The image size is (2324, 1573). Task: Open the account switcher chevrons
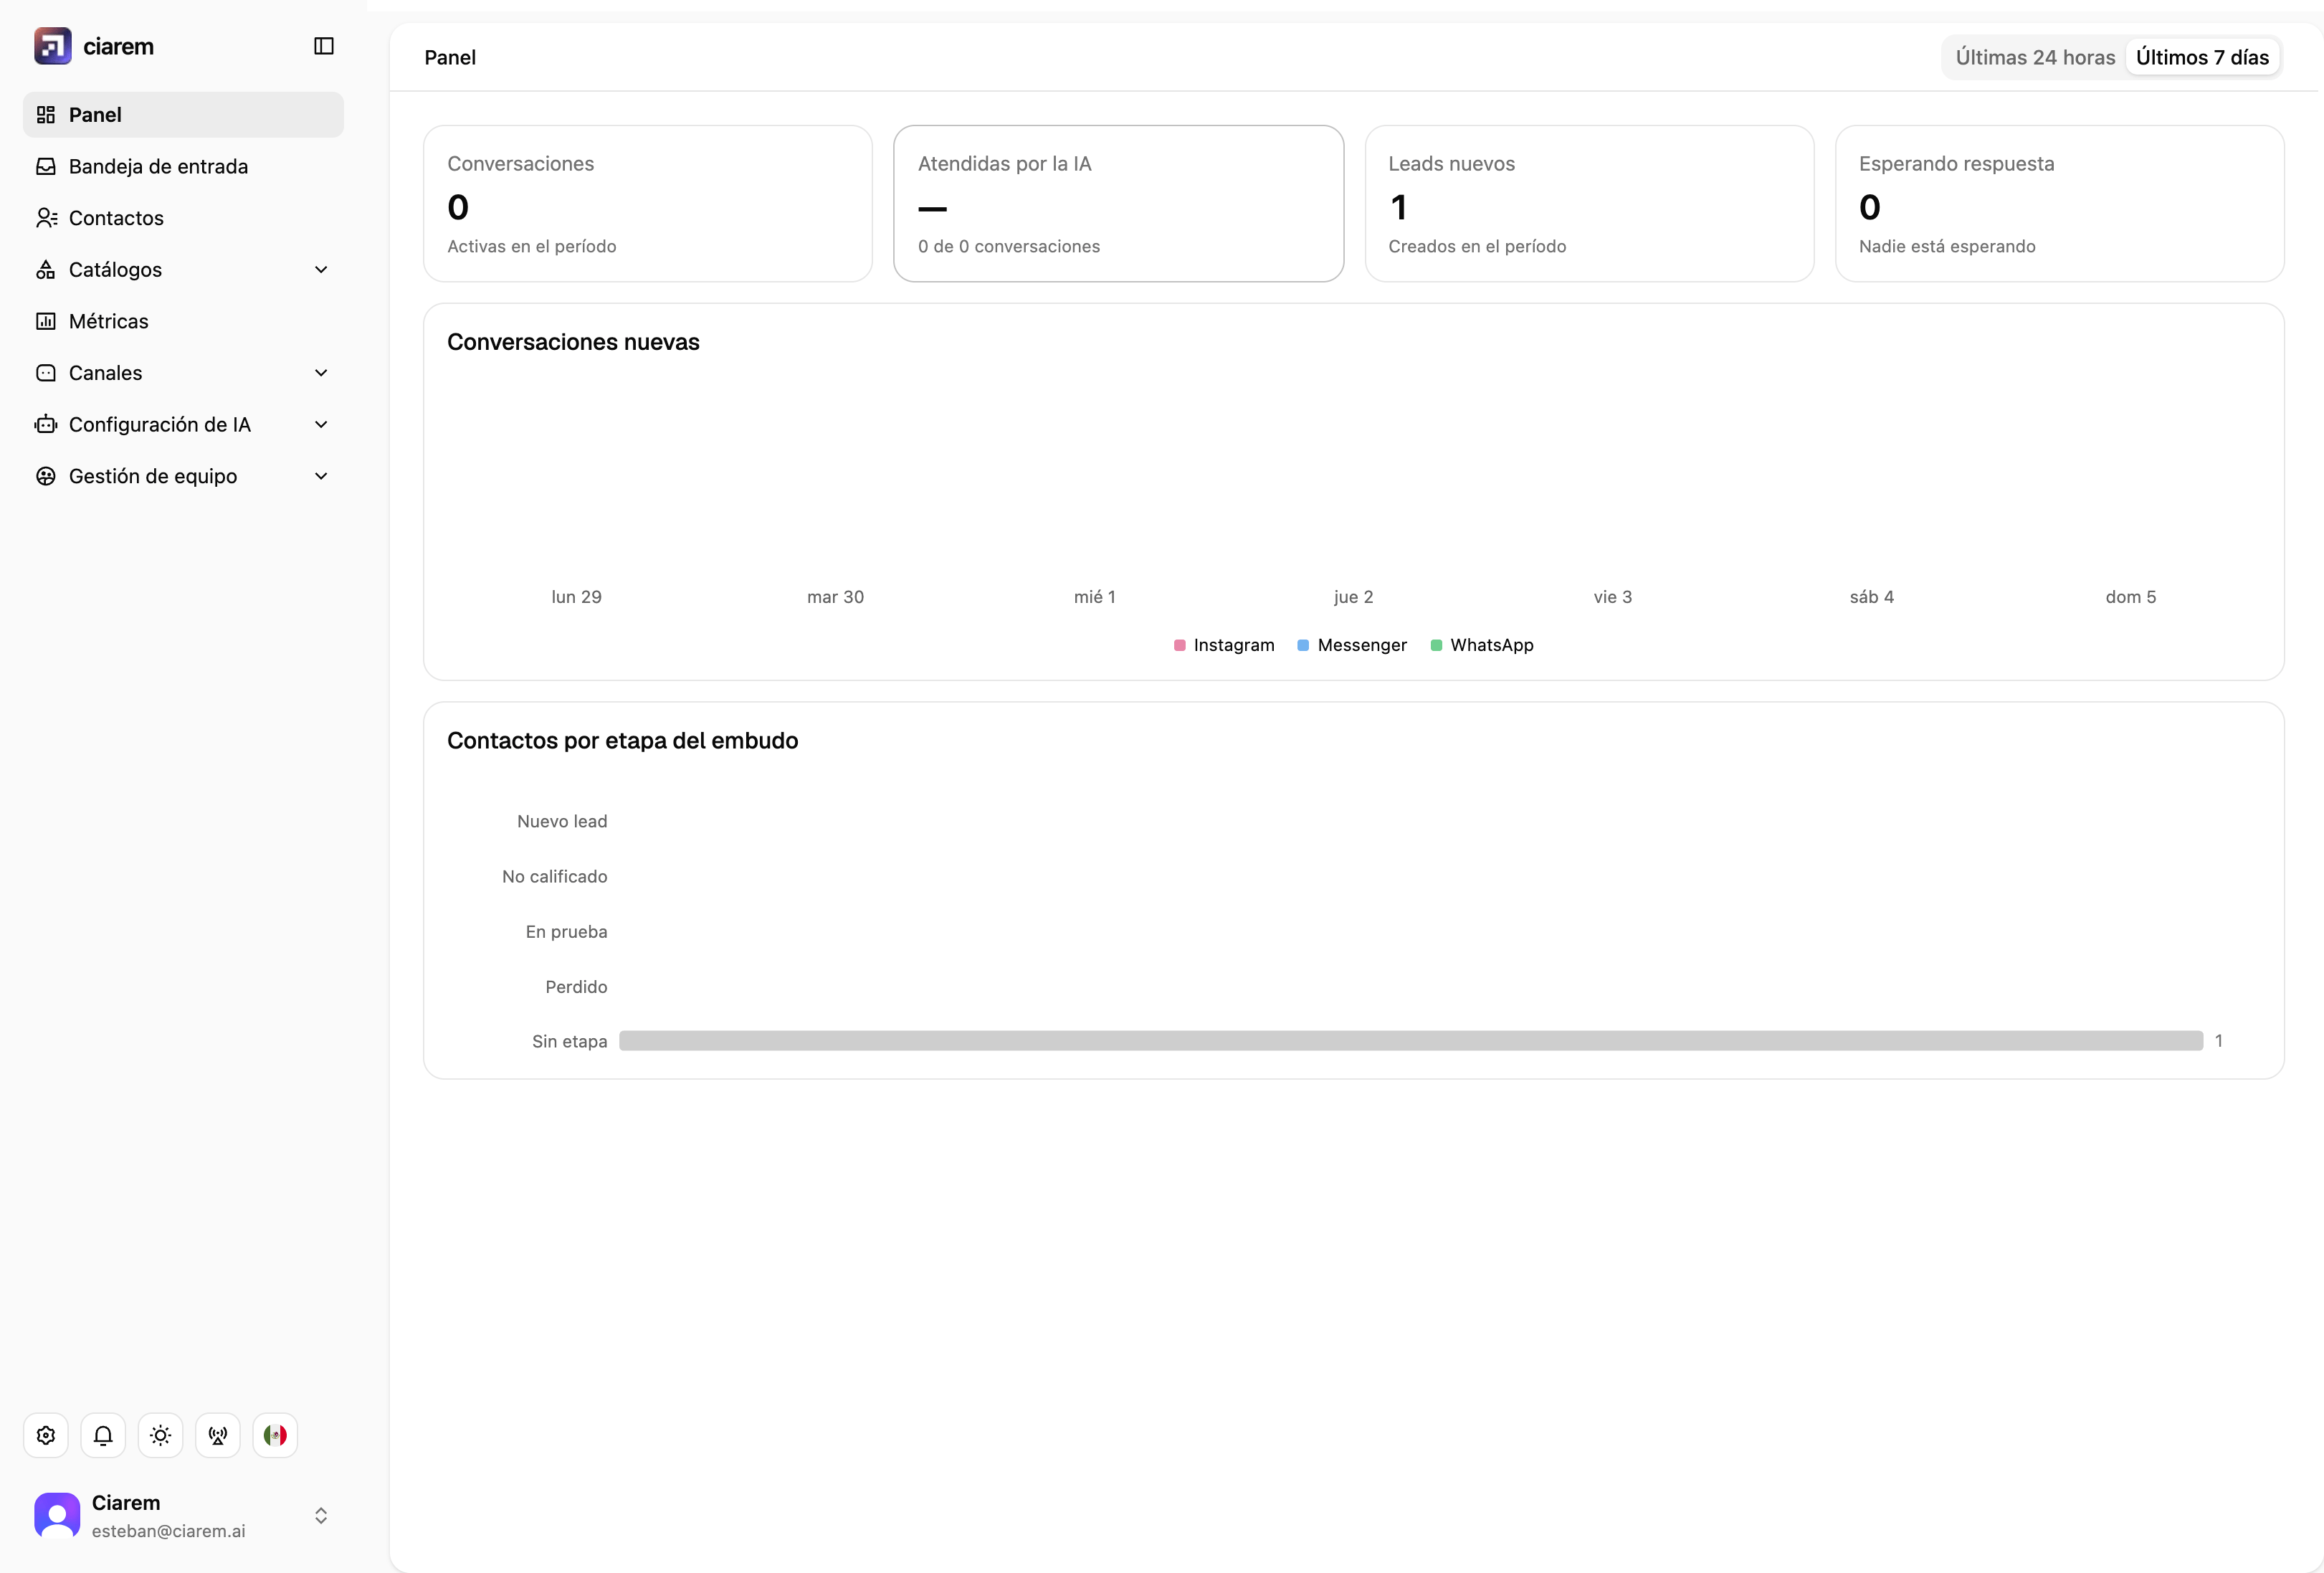pyautogui.click(x=321, y=1516)
